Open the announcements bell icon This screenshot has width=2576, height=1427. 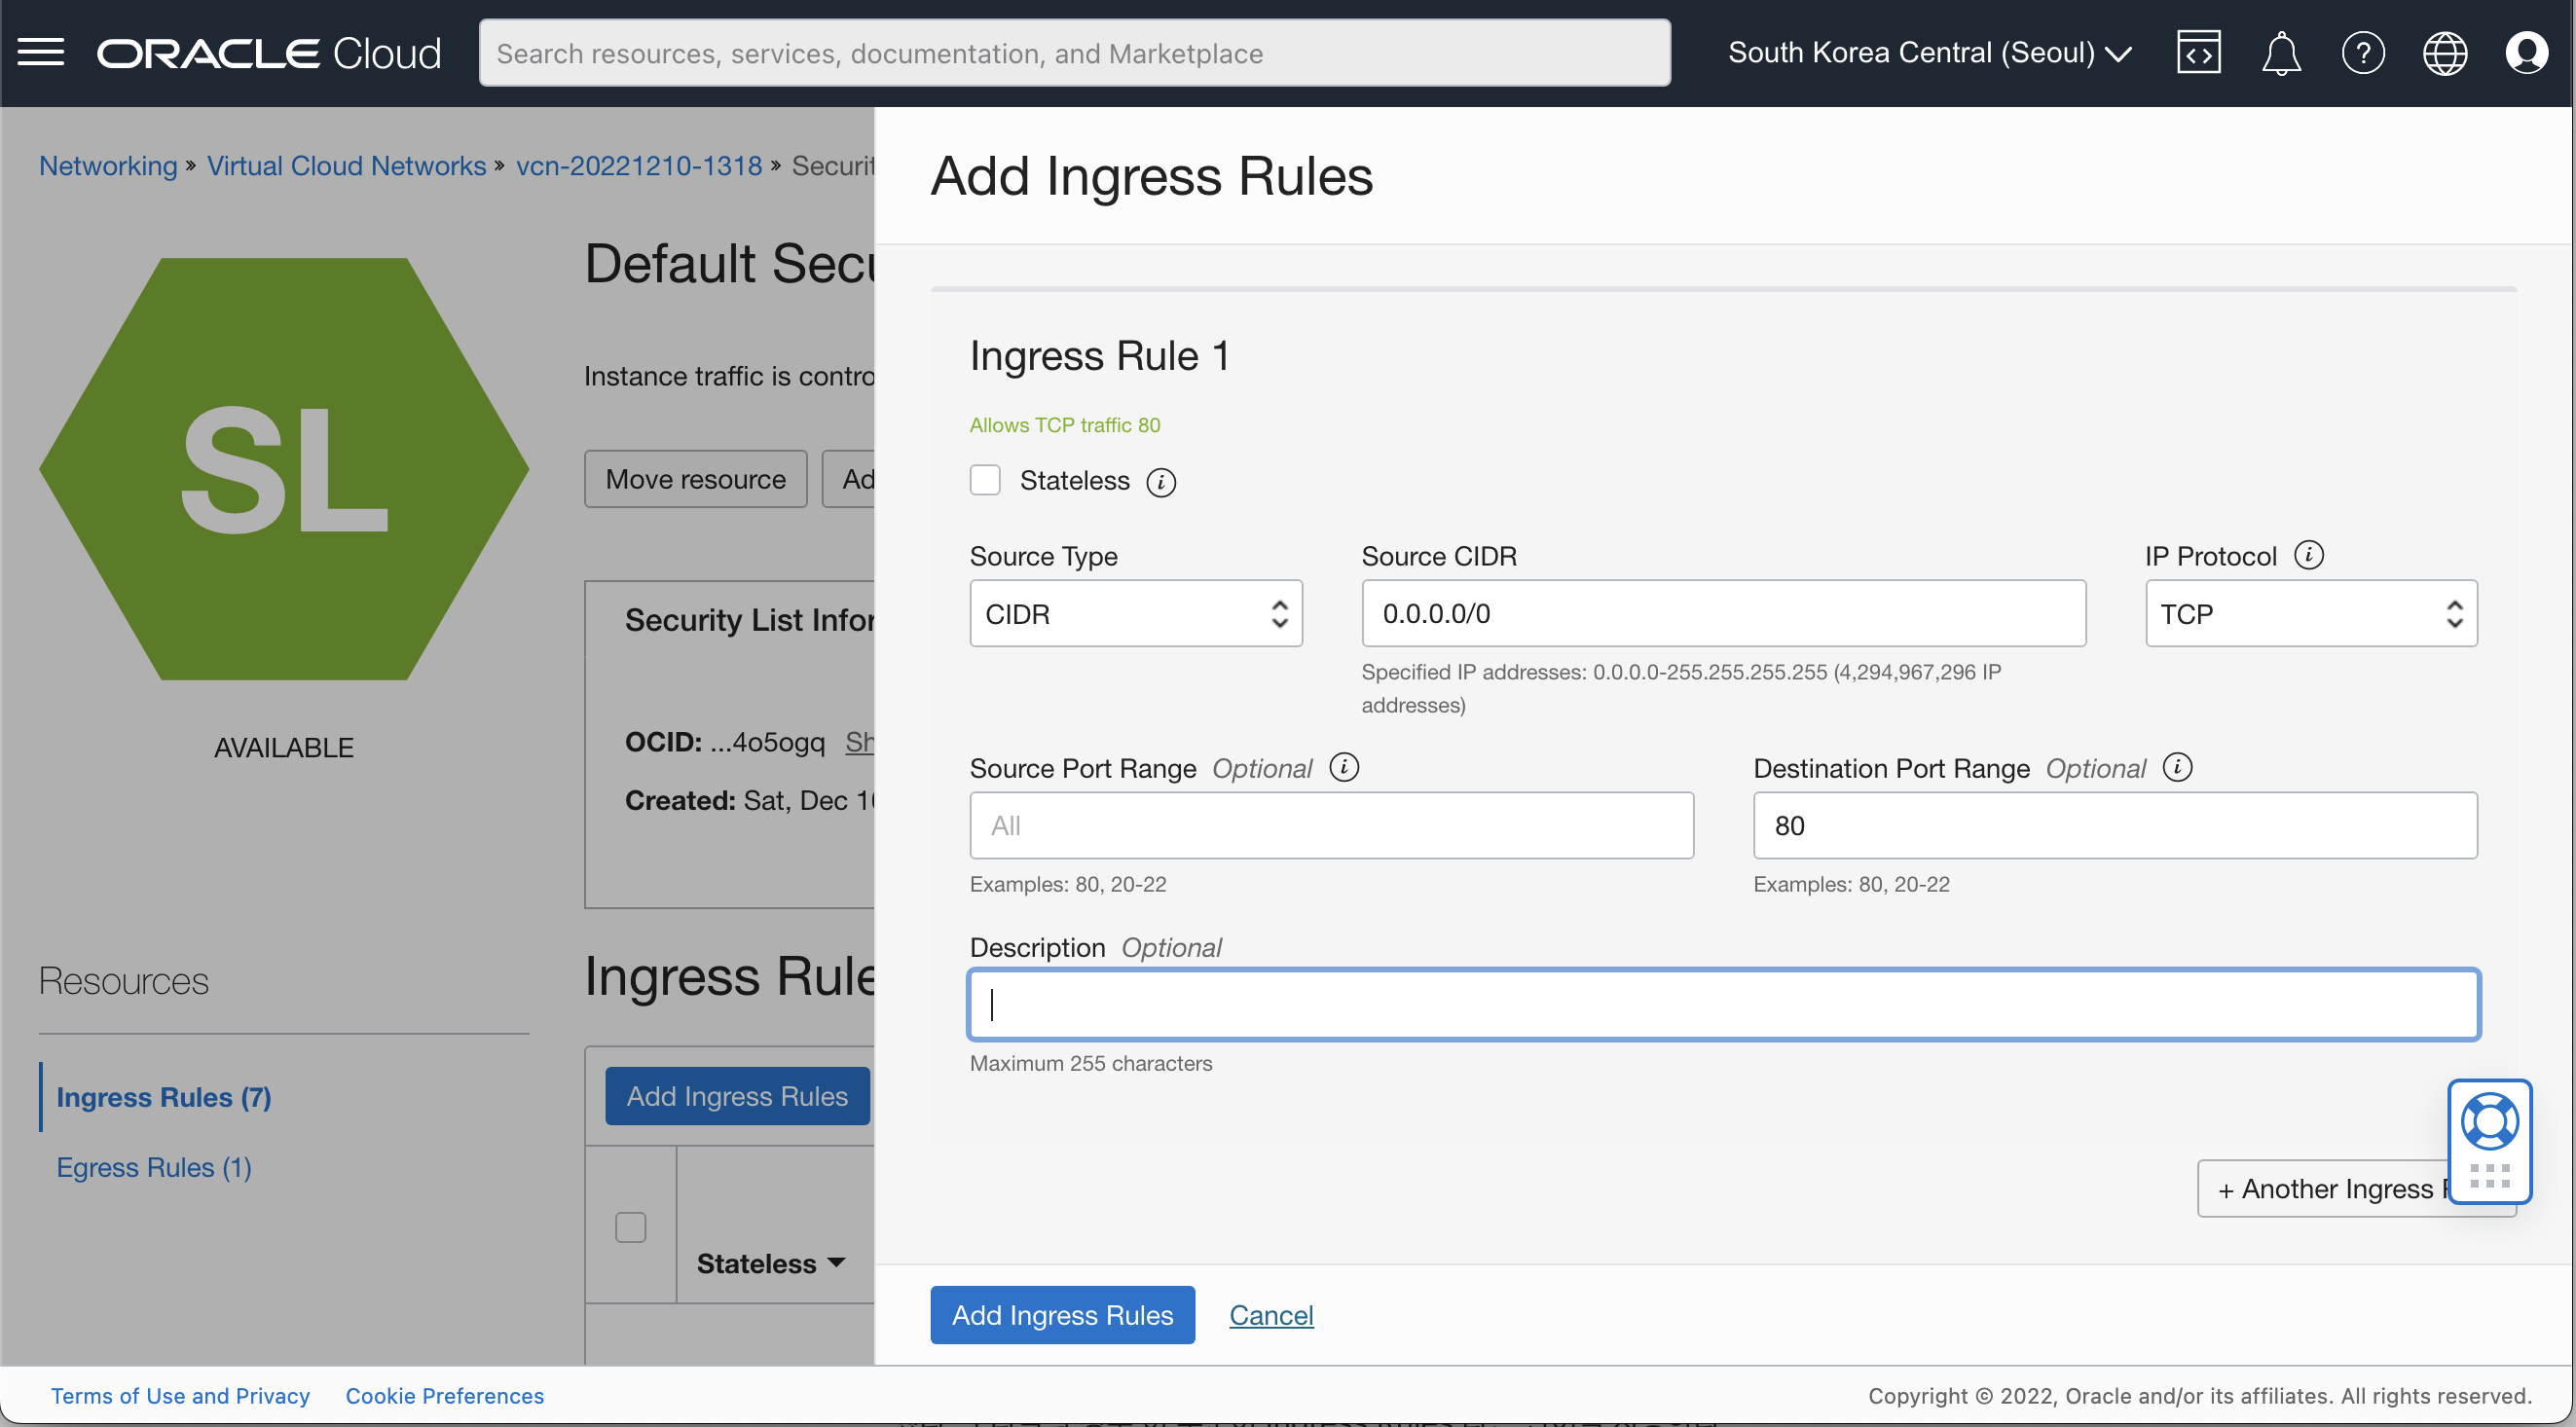pyautogui.click(x=2281, y=52)
